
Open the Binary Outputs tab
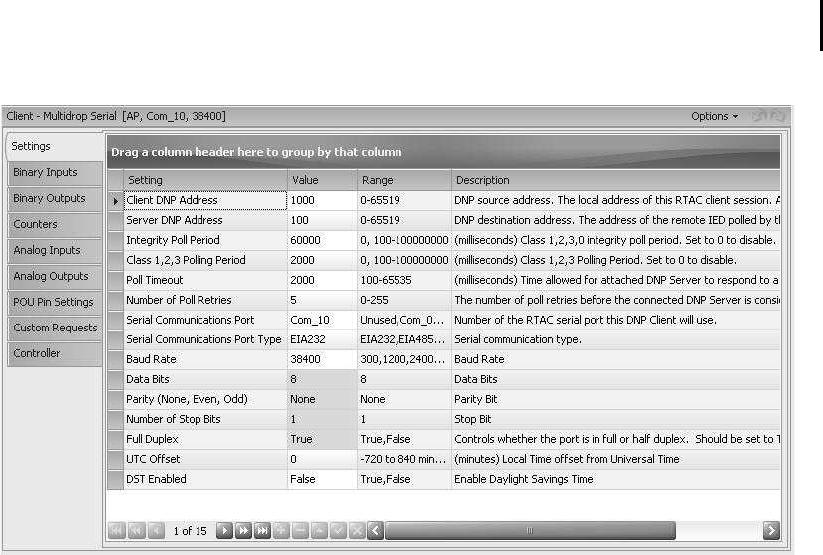[55, 198]
